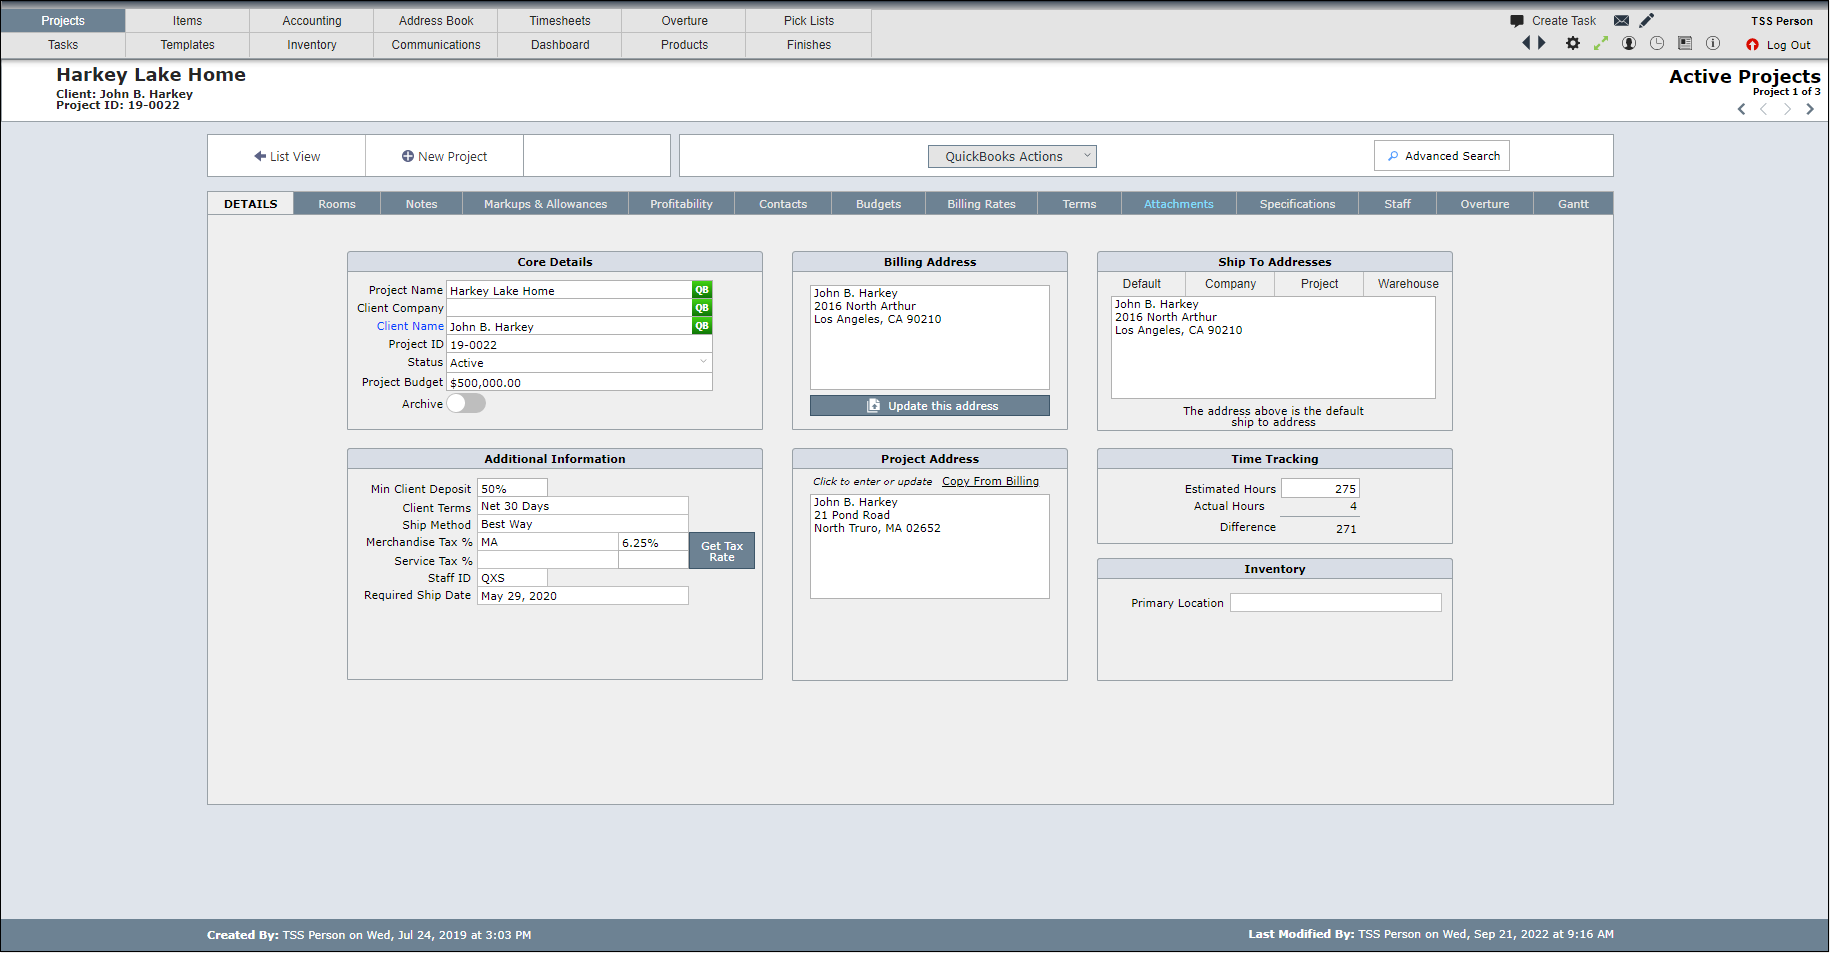This screenshot has height=954, width=1831.
Task: Click the Staff ID field QXS
Action: point(513,578)
